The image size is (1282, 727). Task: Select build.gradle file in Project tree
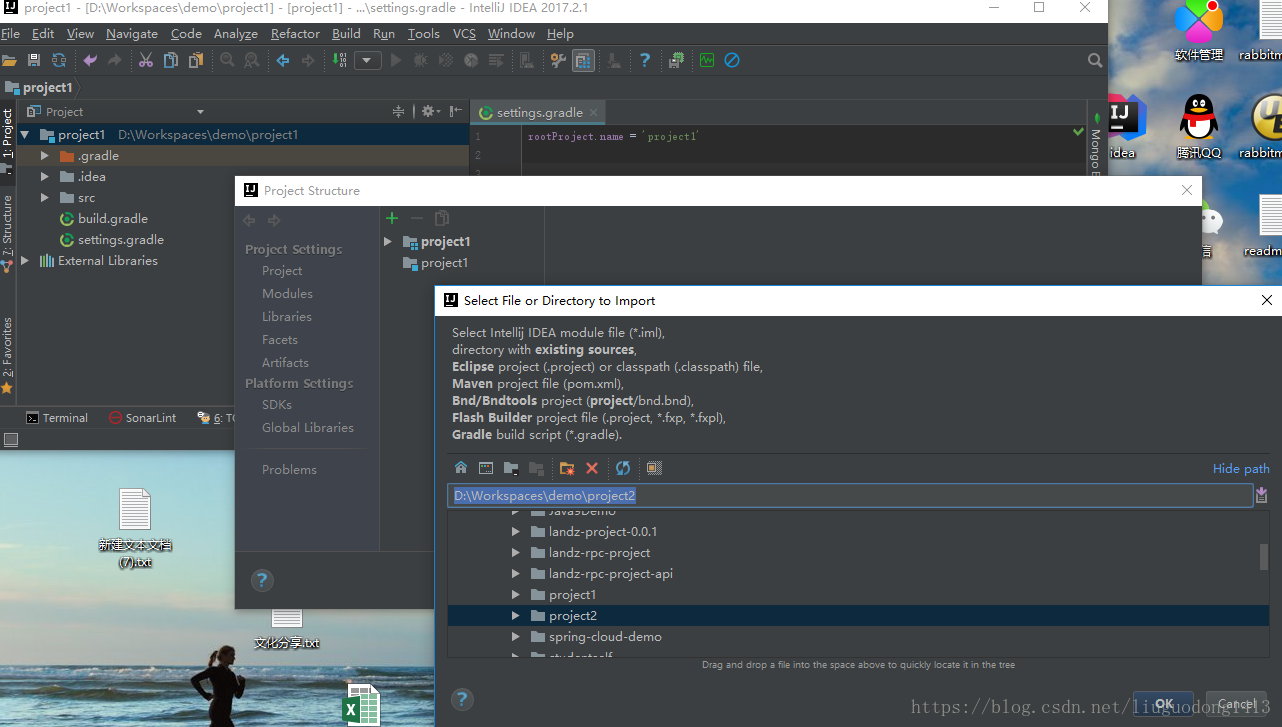point(113,219)
